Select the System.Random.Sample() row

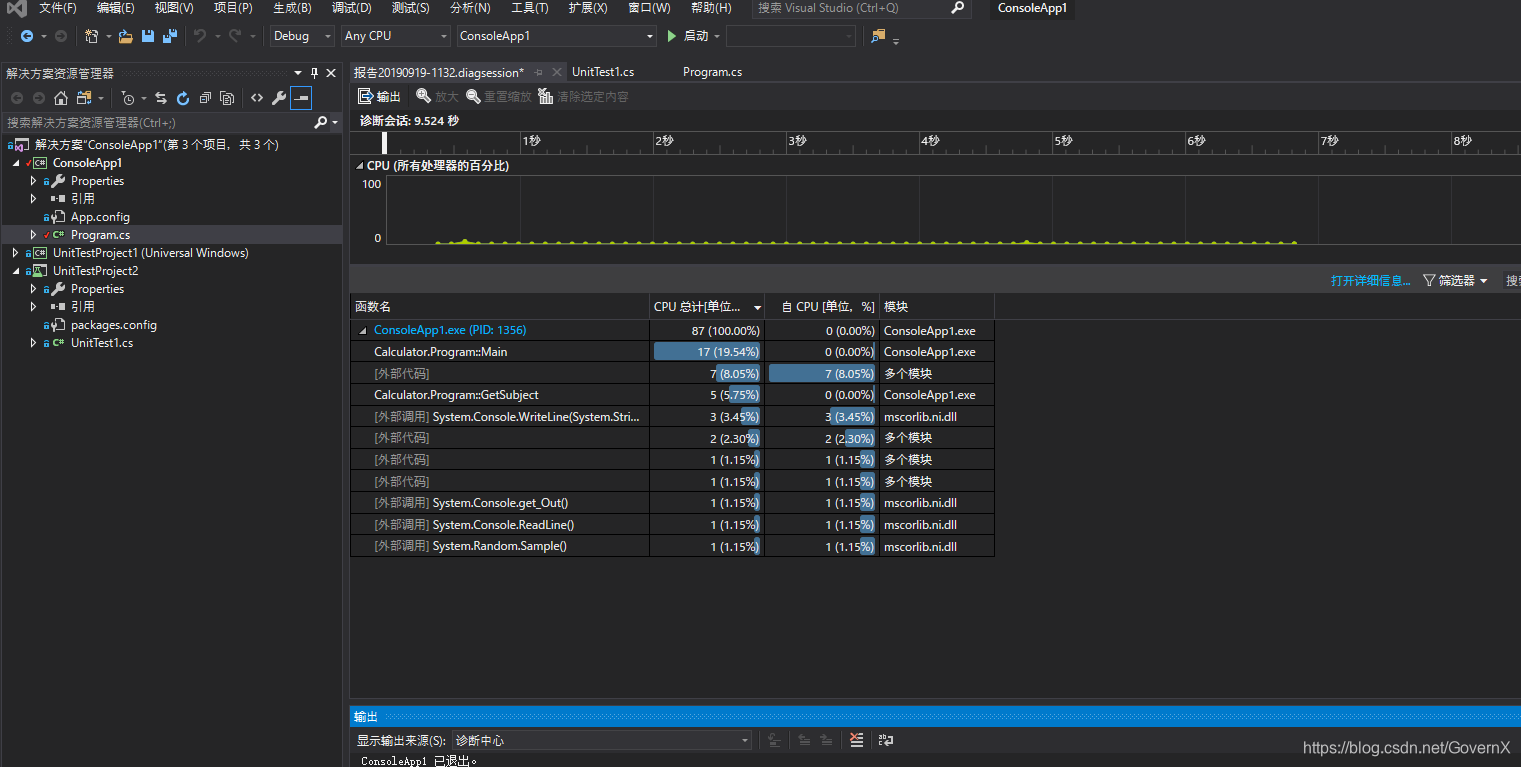pos(672,546)
